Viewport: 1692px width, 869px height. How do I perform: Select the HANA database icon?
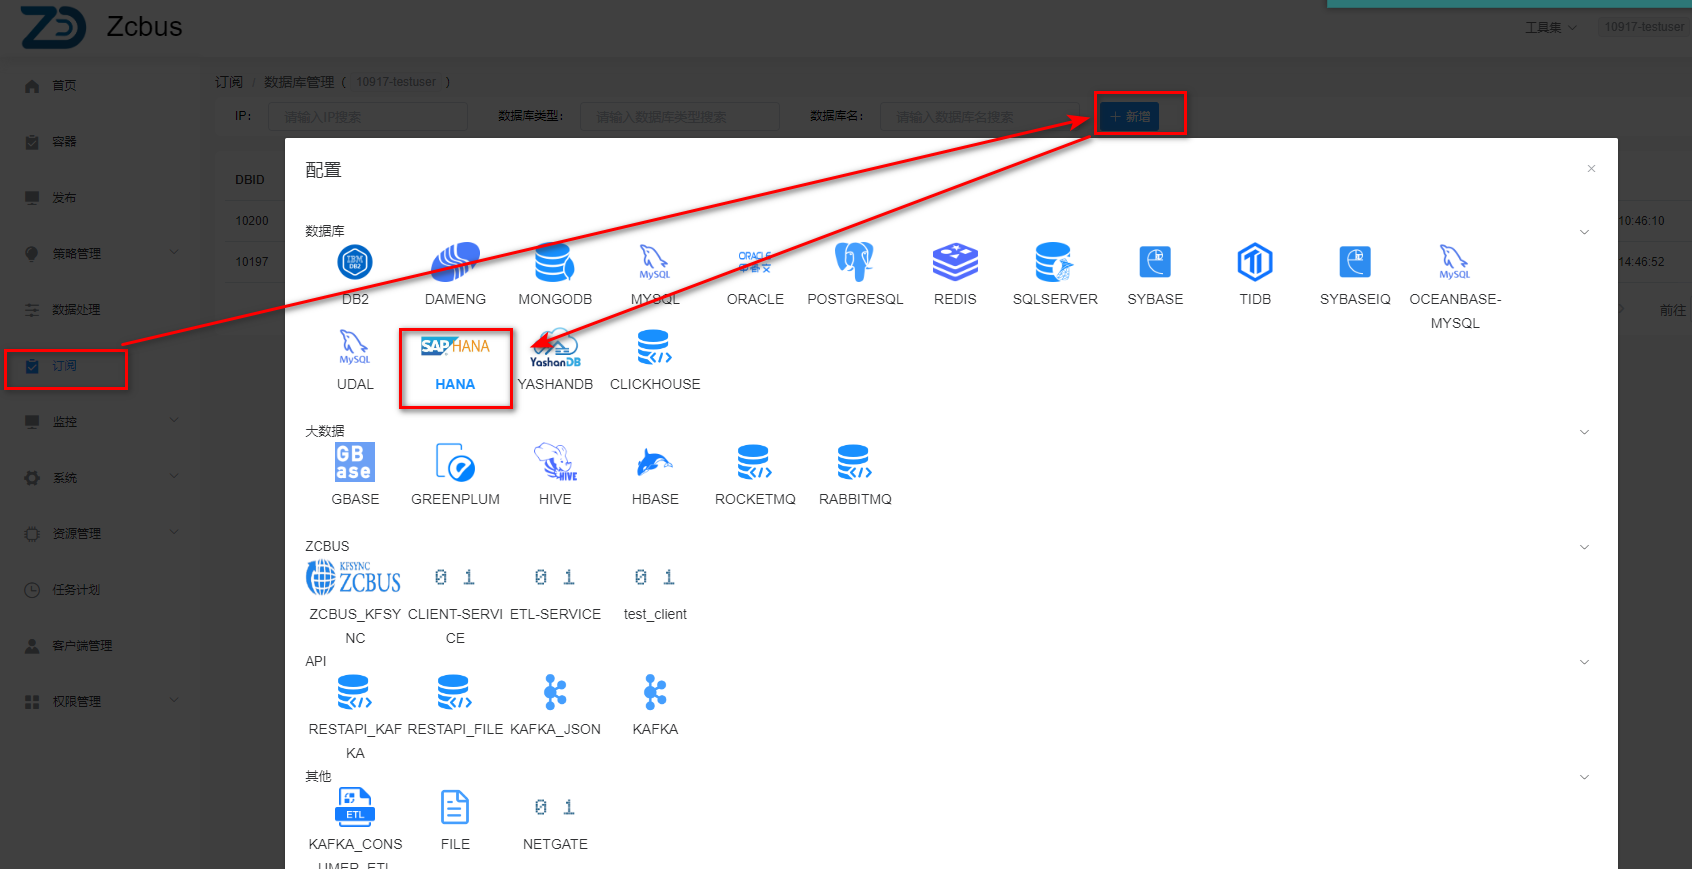click(455, 349)
